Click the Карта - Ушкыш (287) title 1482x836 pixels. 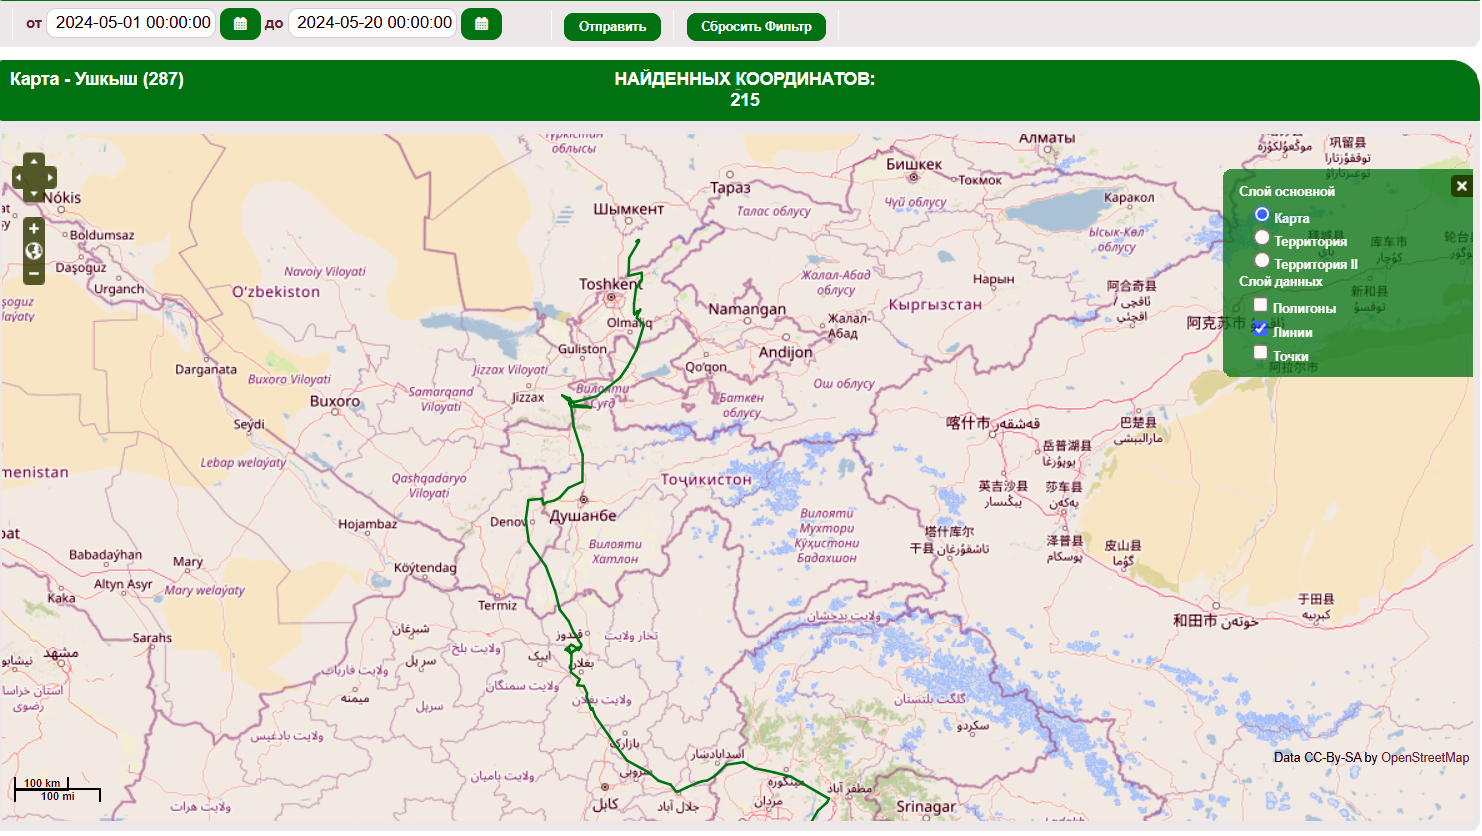(97, 79)
